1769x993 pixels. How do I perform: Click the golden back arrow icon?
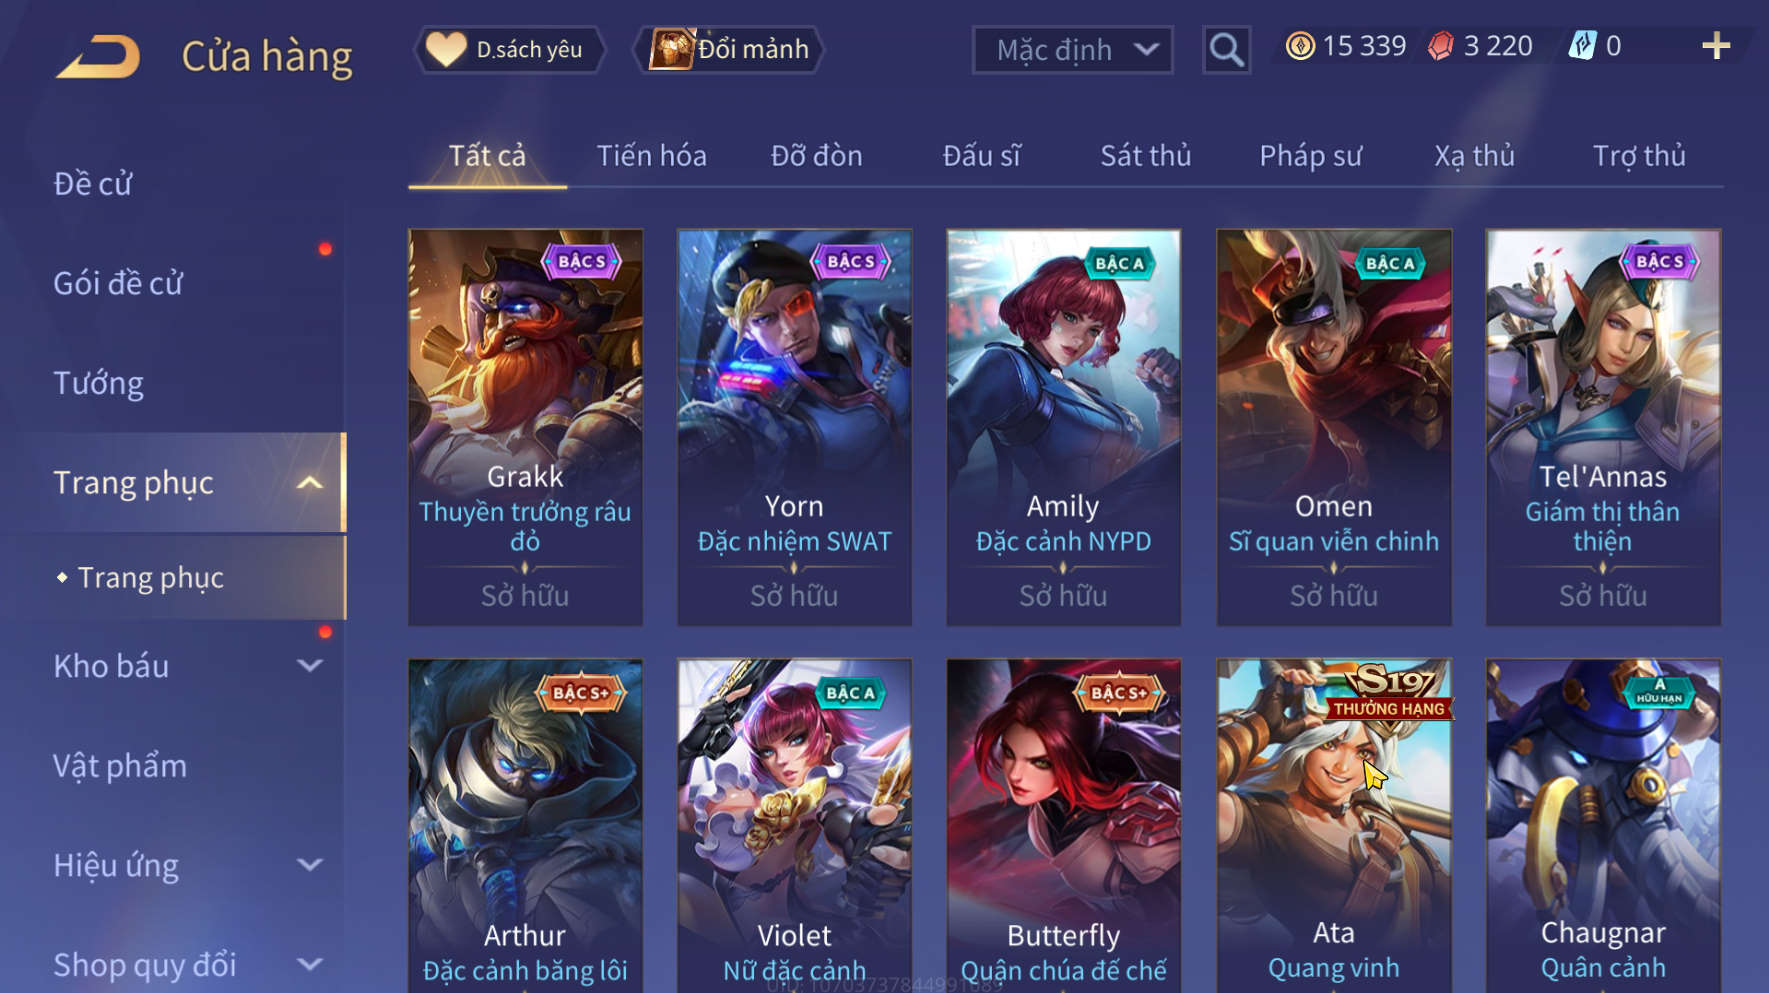click(98, 57)
